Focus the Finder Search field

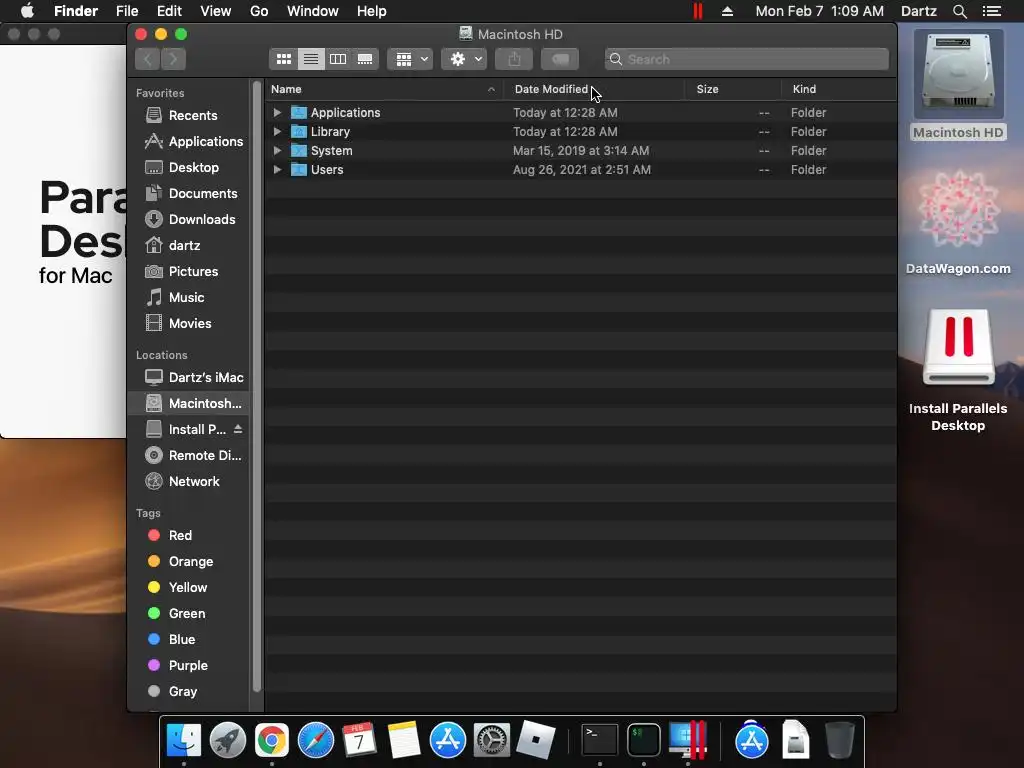click(746, 59)
